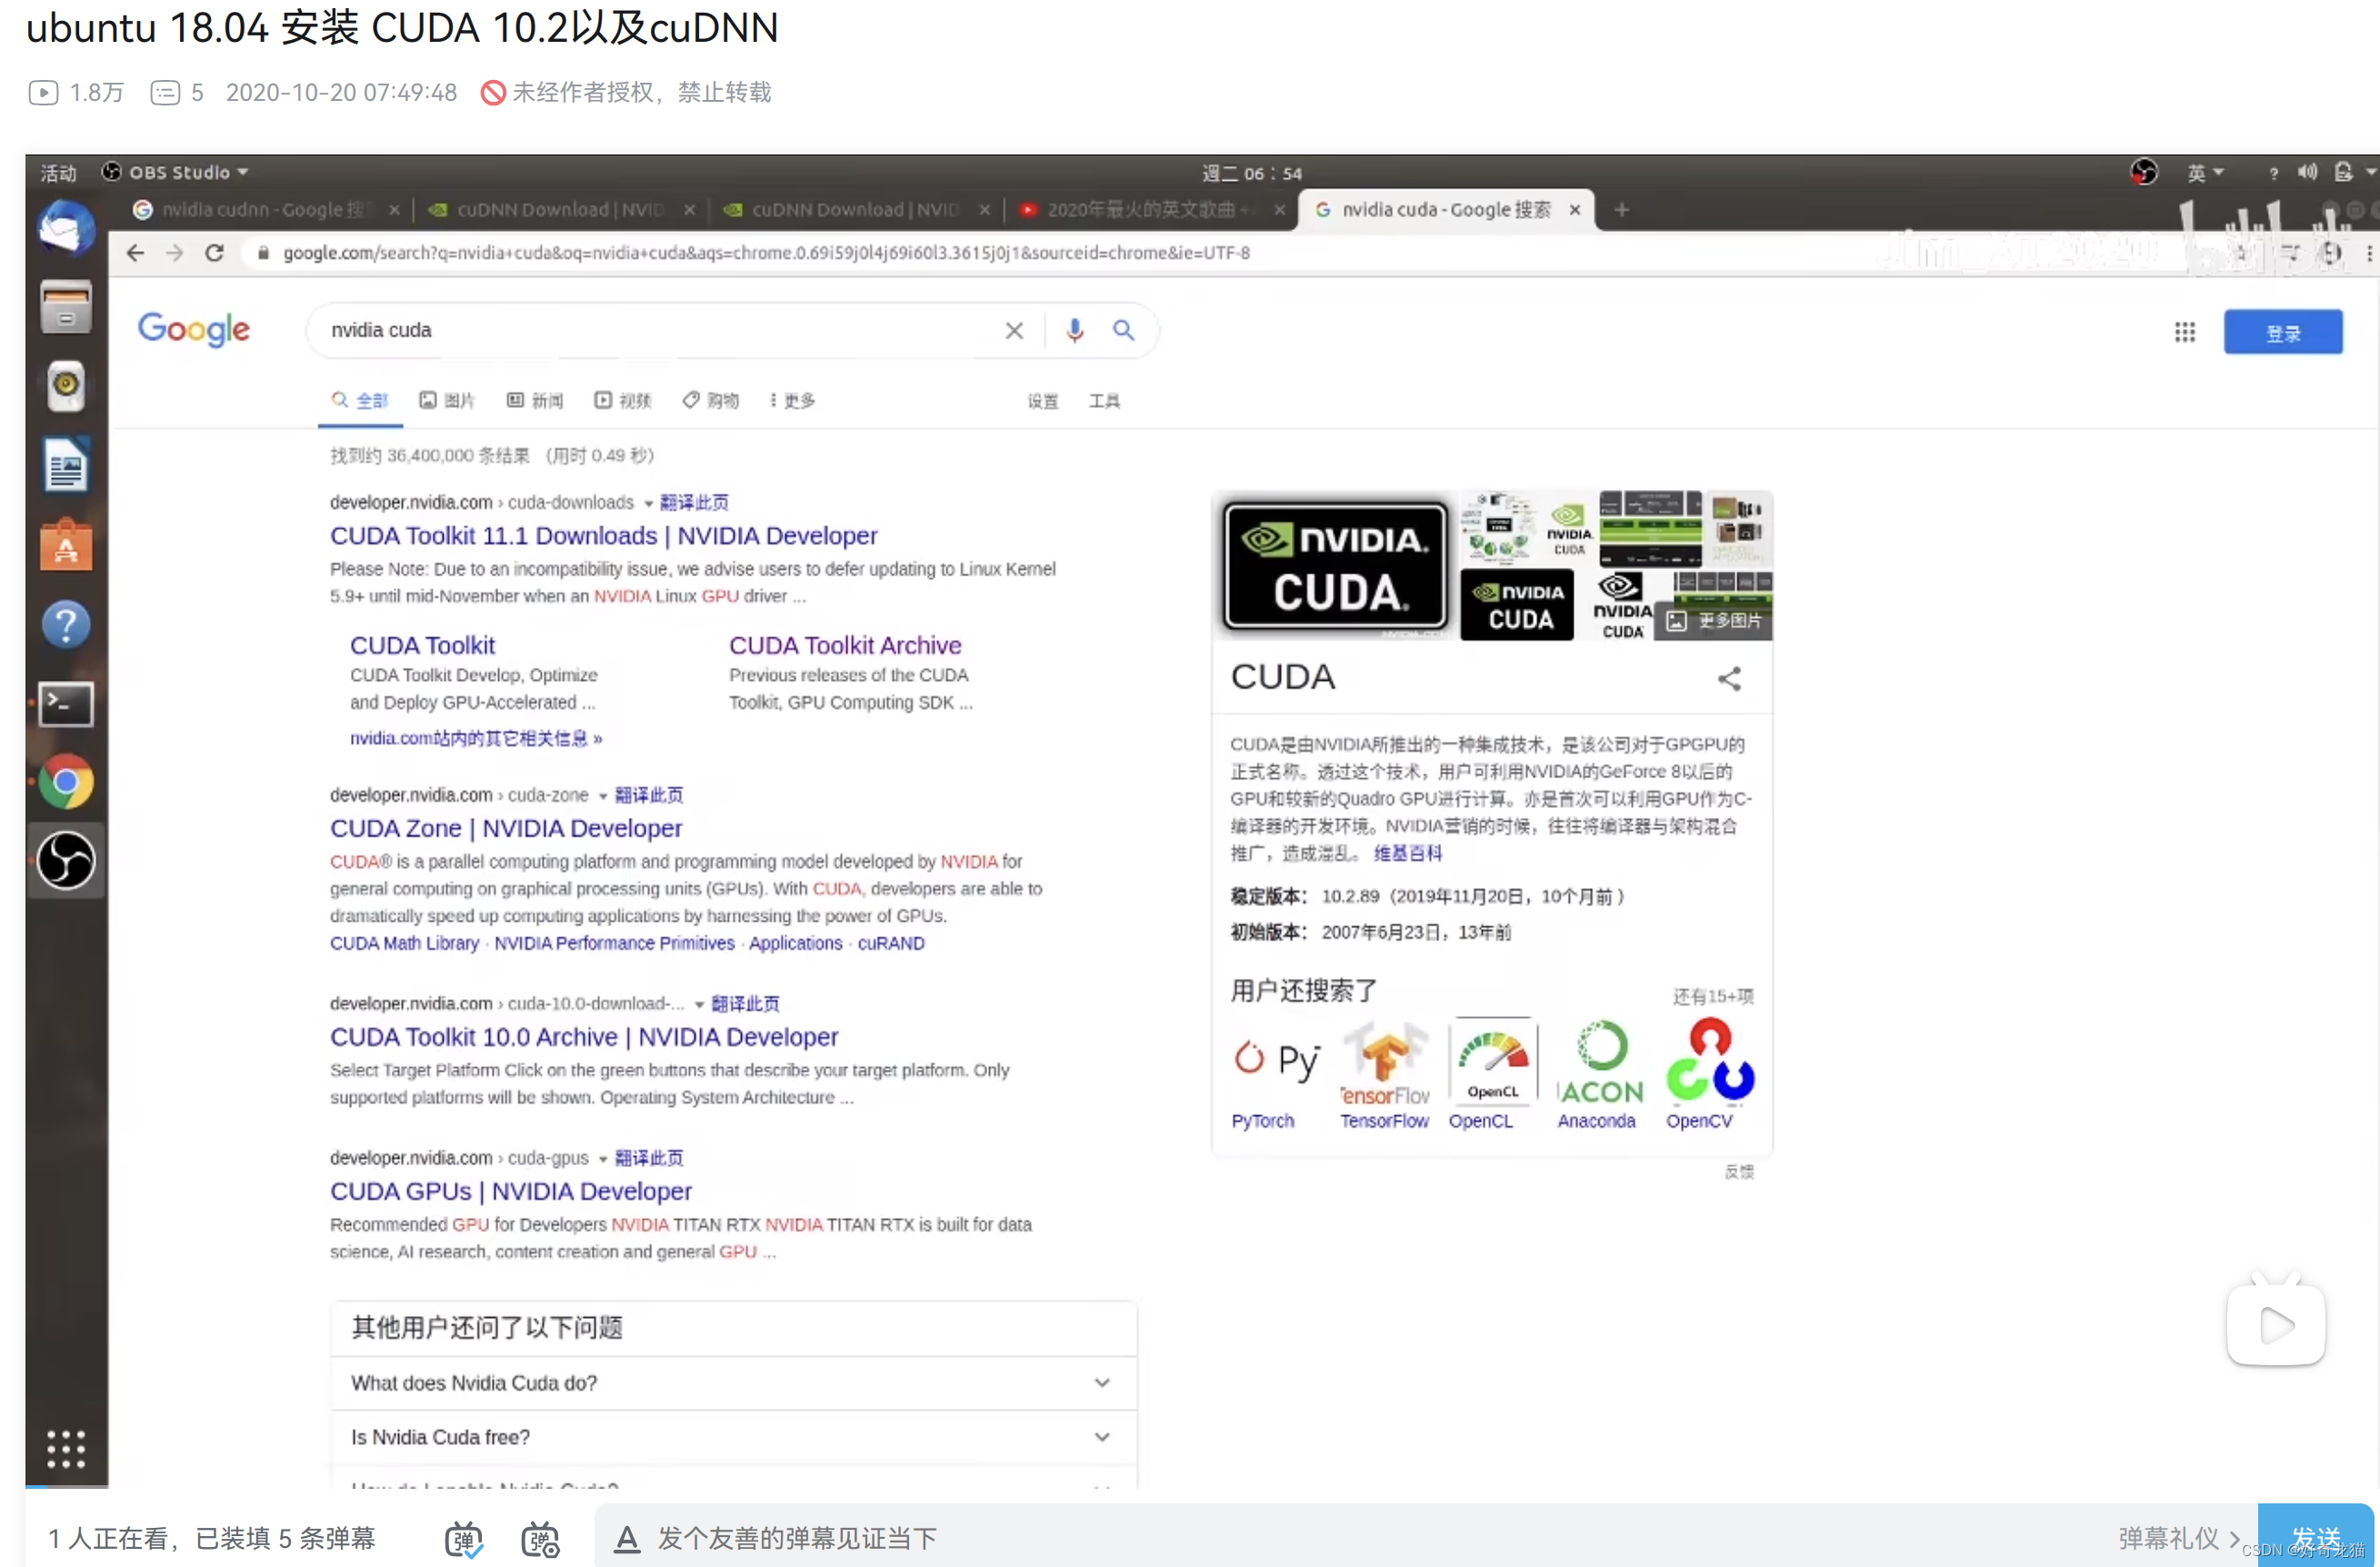Open CUDA Toolkit Archive sitelink
The image size is (2380, 1567).
(x=844, y=645)
